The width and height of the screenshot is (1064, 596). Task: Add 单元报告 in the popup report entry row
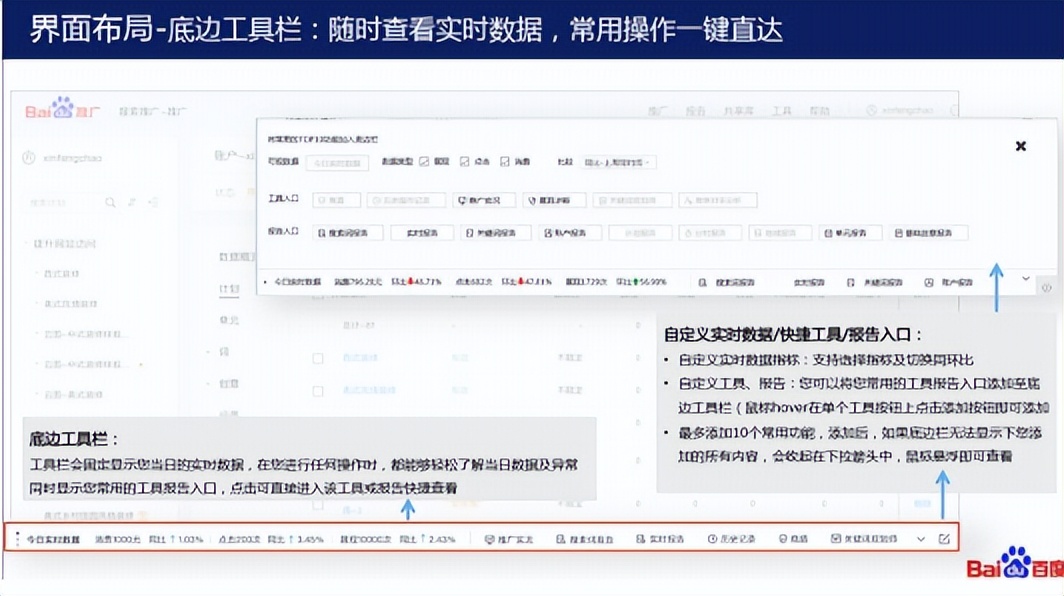850,233
